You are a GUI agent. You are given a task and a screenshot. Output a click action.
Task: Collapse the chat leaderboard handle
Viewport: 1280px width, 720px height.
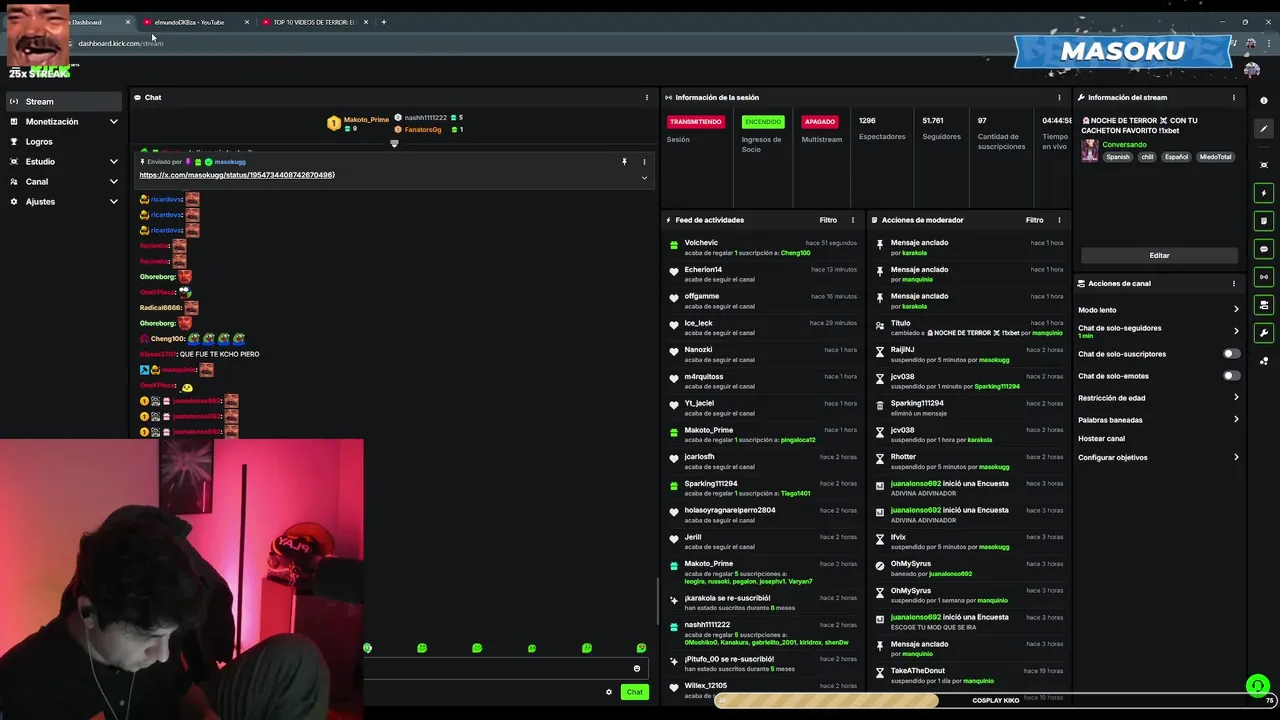394,144
